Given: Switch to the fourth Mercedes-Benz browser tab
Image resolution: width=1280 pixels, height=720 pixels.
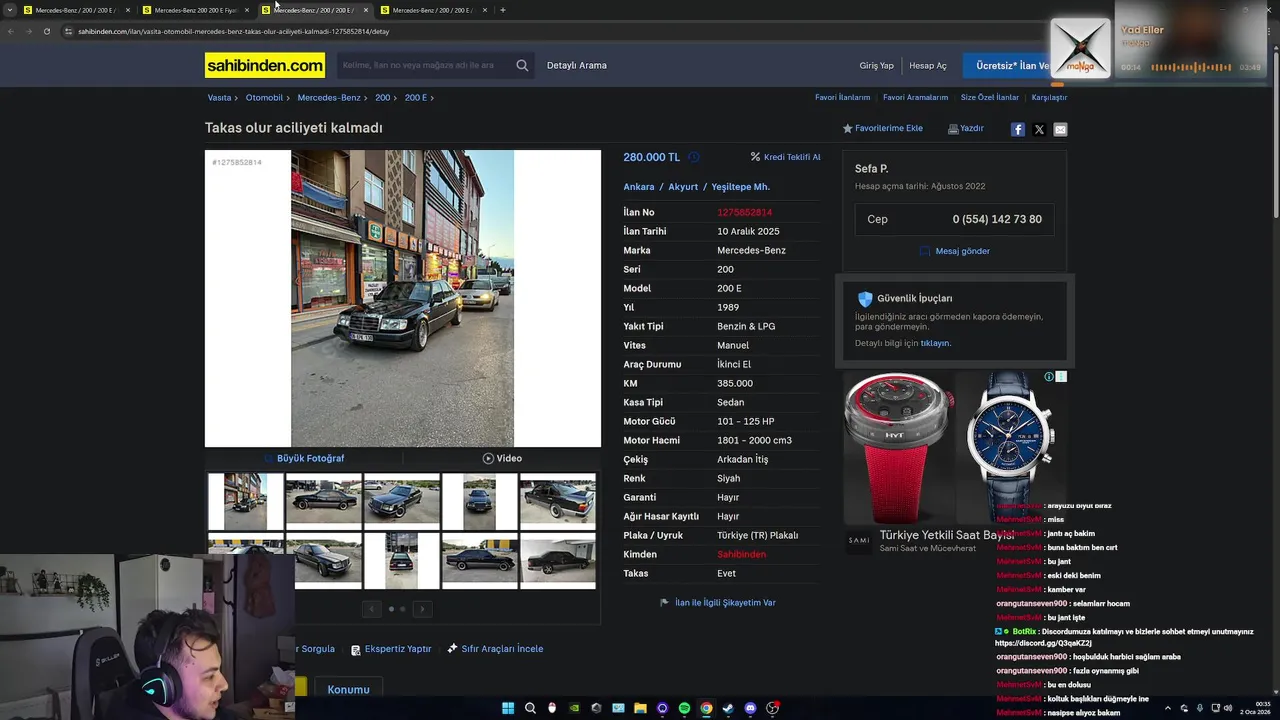Looking at the screenshot, I should (433, 10).
